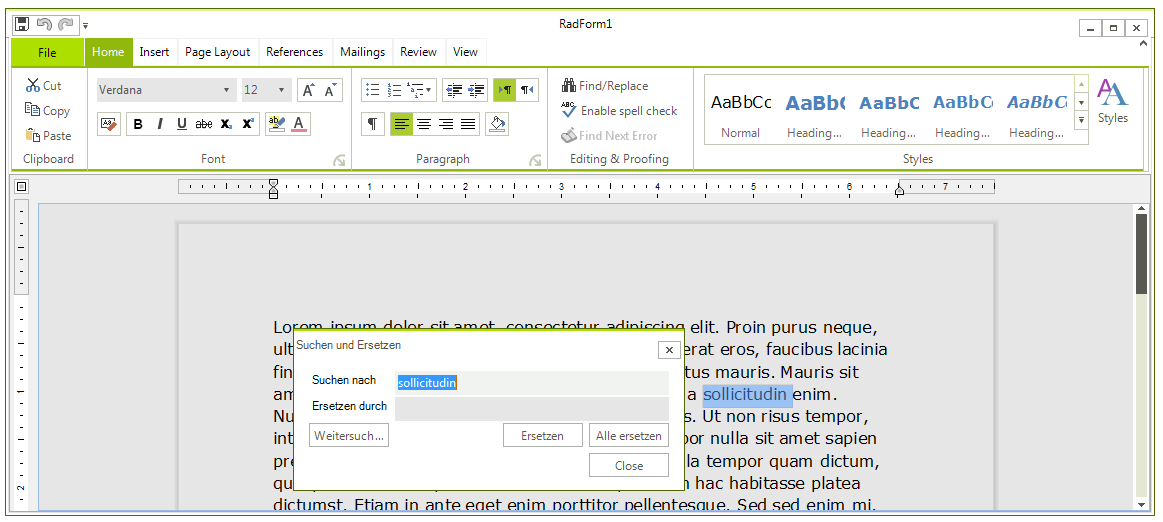The width and height of the screenshot is (1163, 522).
Task: Toggle Italic formatting
Action: [x=159, y=125]
